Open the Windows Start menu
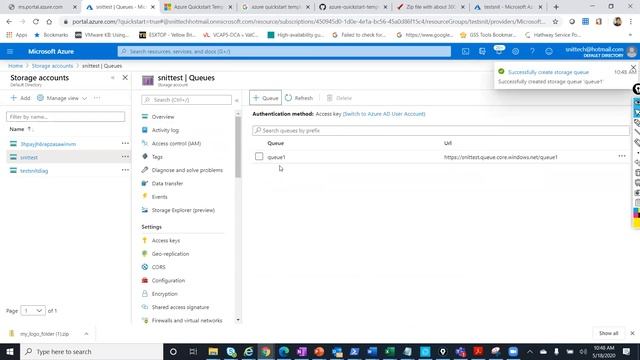Screen dimensions: 640x360 (x=10, y=351)
